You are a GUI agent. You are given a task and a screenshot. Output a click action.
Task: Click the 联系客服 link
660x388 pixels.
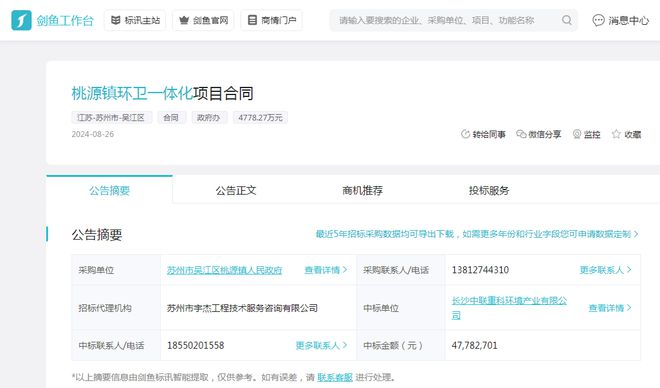pyautogui.click(x=335, y=377)
